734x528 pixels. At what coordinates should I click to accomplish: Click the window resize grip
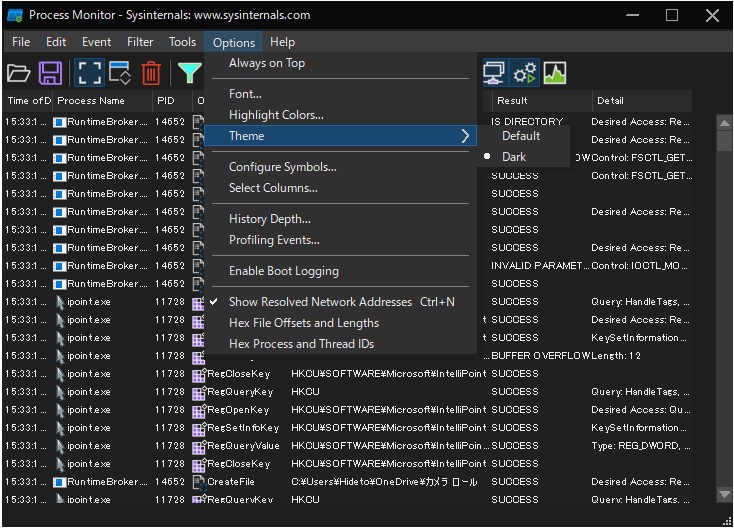click(x=727, y=521)
